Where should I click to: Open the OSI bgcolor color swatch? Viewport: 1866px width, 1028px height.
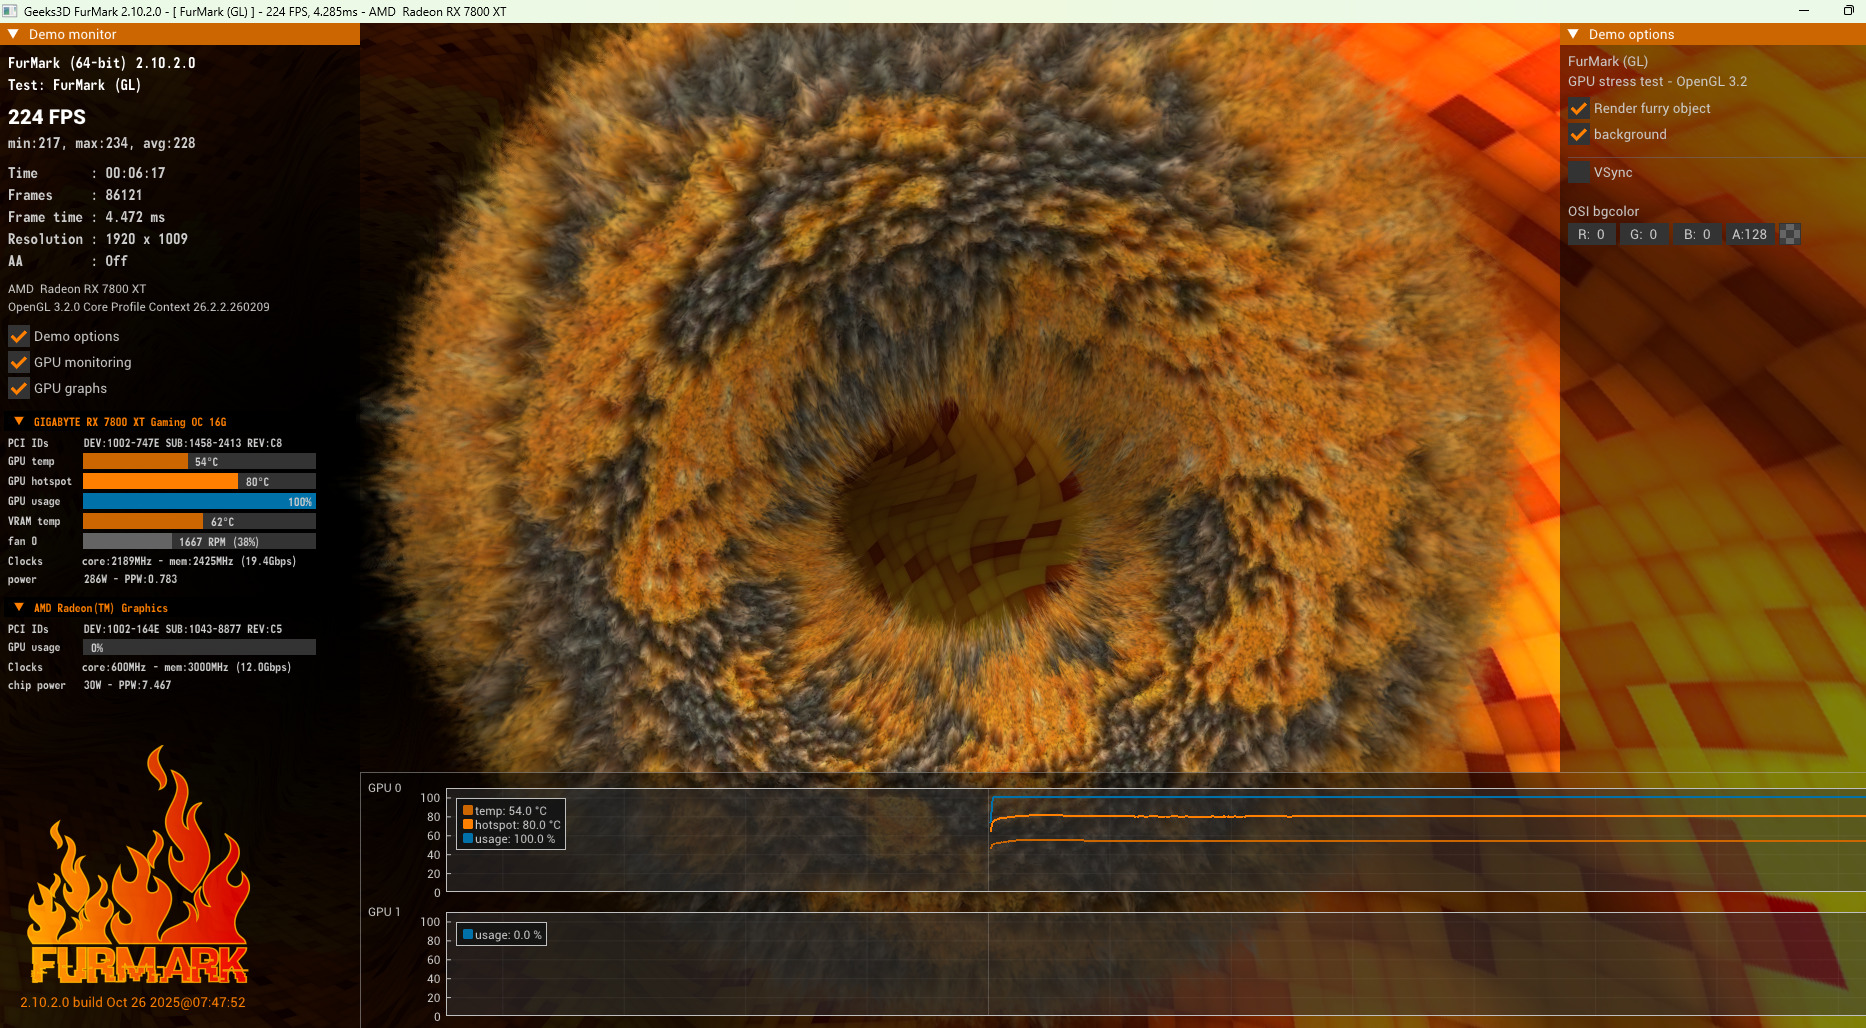(1790, 234)
